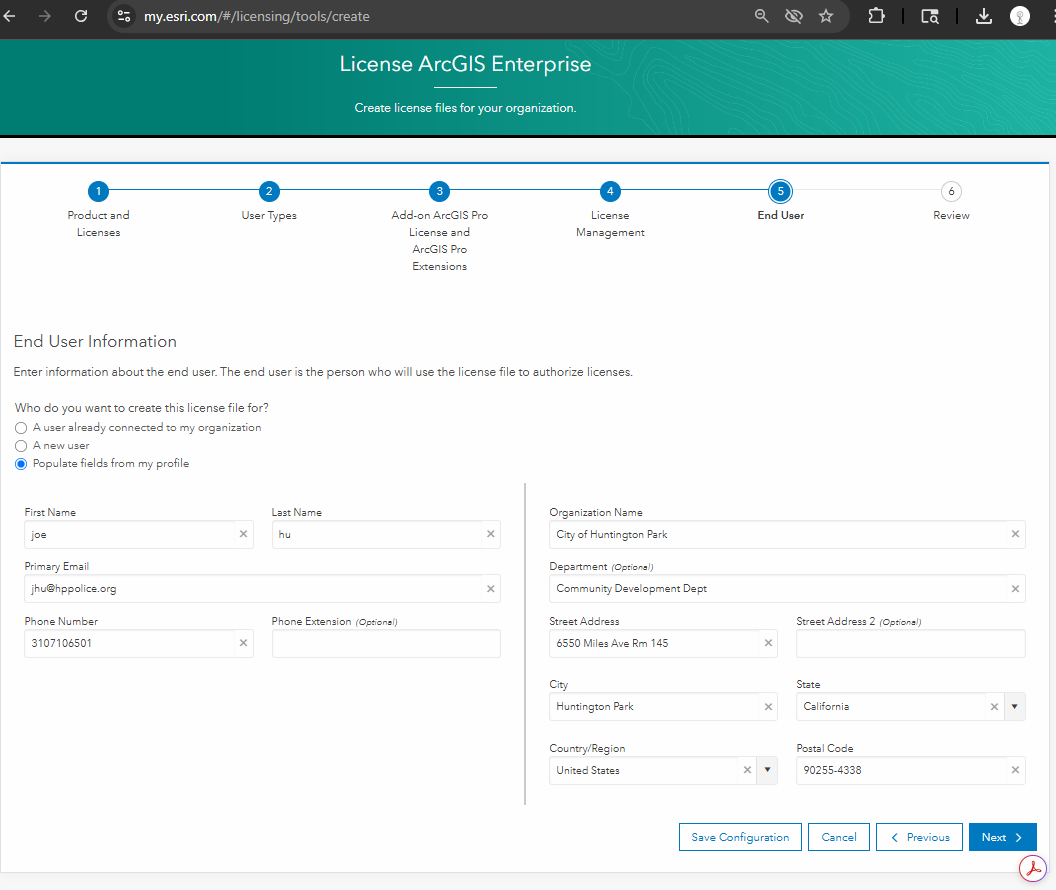Proceed with the Next button
Screen dimensions: 1056x890
point(1002,837)
